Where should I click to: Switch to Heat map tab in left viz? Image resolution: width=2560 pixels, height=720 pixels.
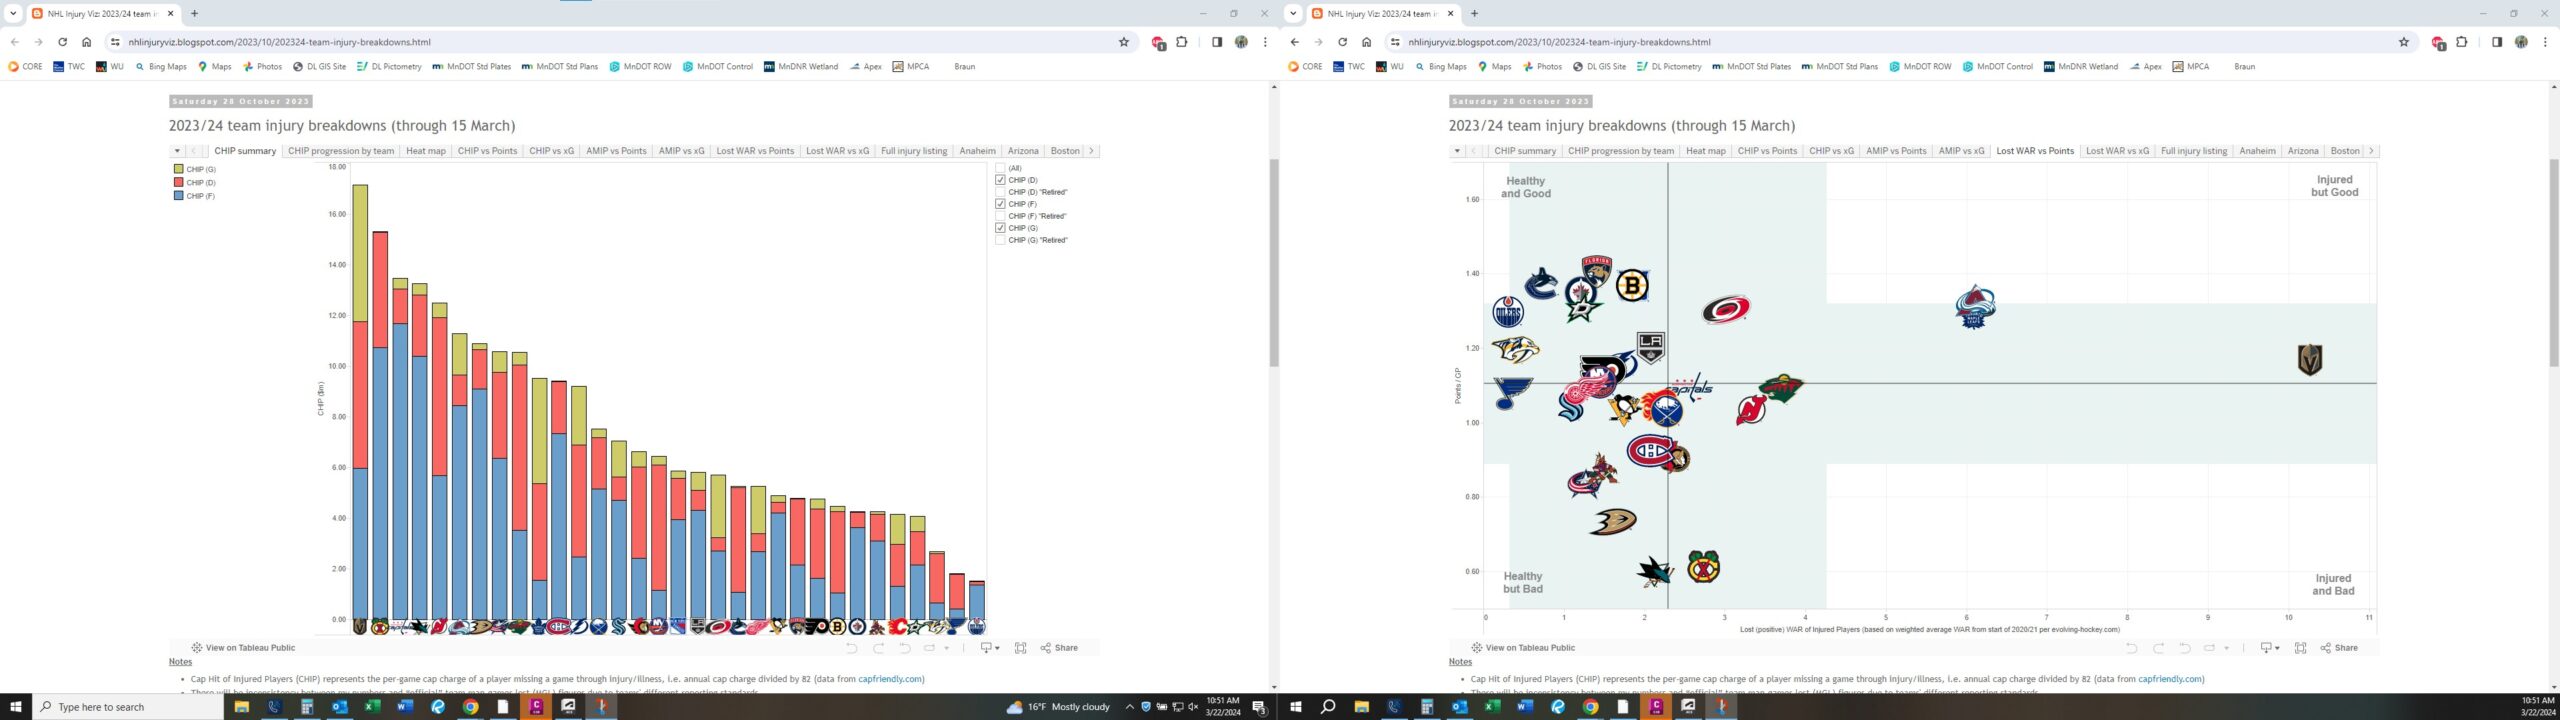coord(426,151)
